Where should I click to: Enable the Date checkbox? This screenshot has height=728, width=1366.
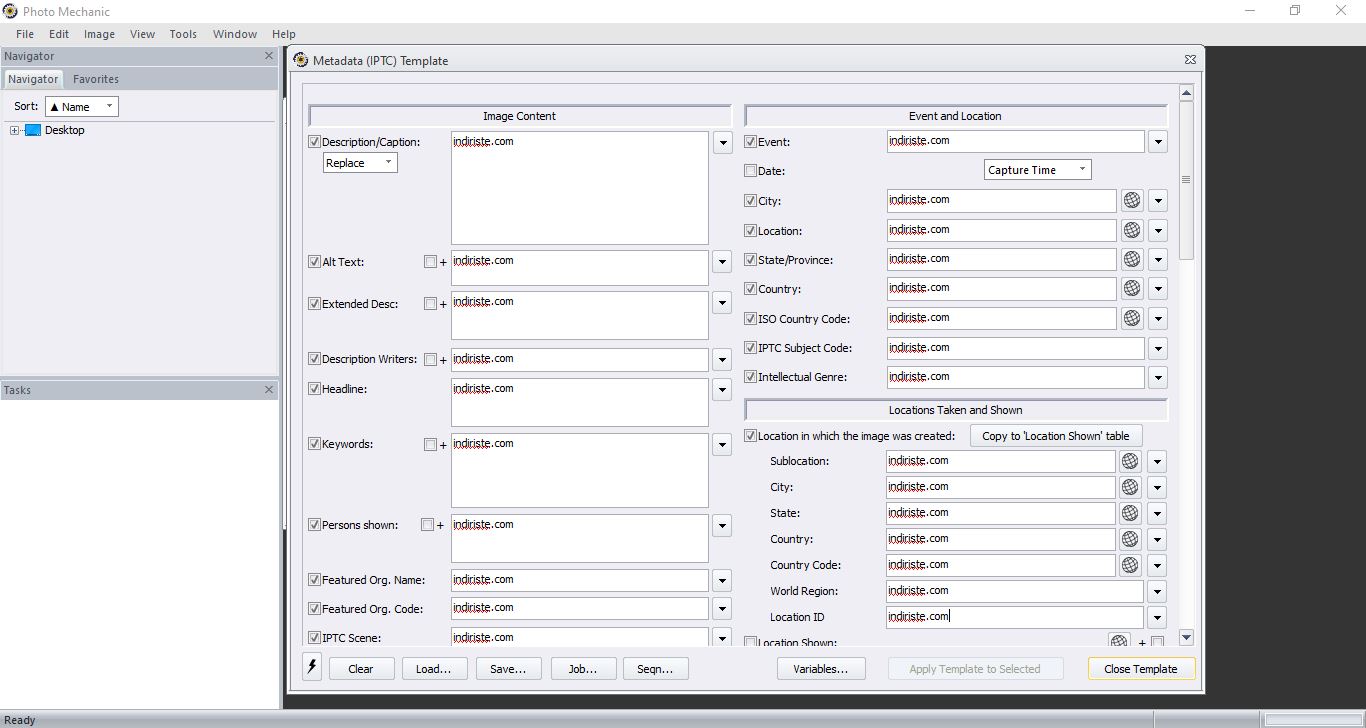[751, 171]
